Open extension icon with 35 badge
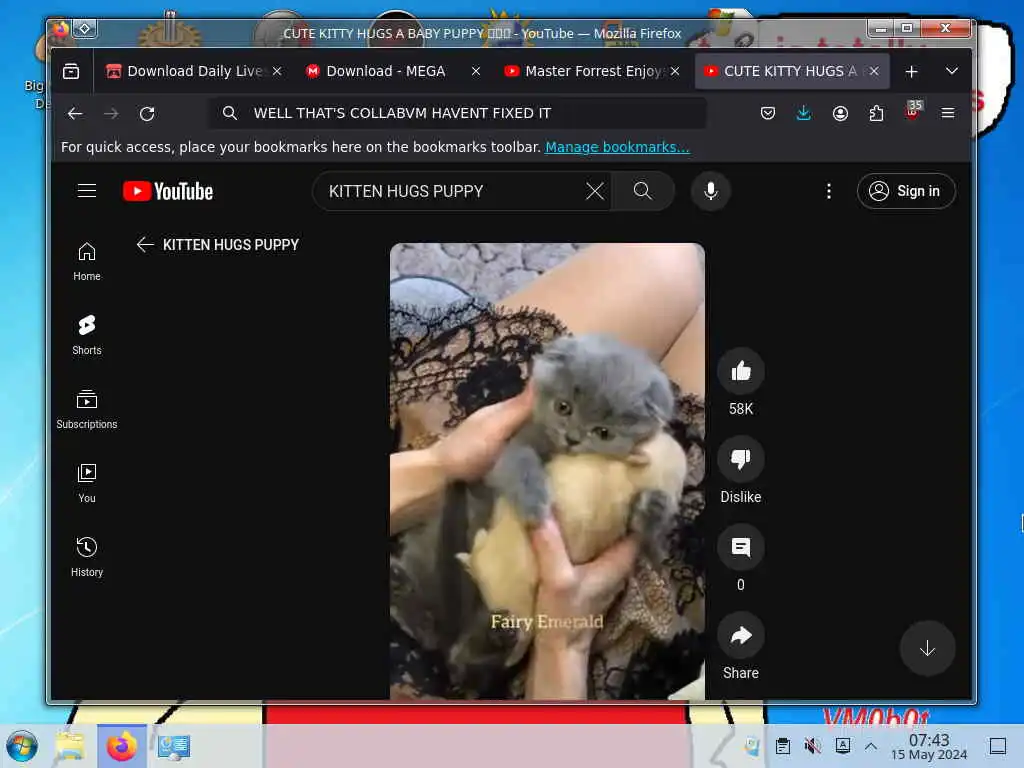The image size is (1024, 768). point(913,111)
